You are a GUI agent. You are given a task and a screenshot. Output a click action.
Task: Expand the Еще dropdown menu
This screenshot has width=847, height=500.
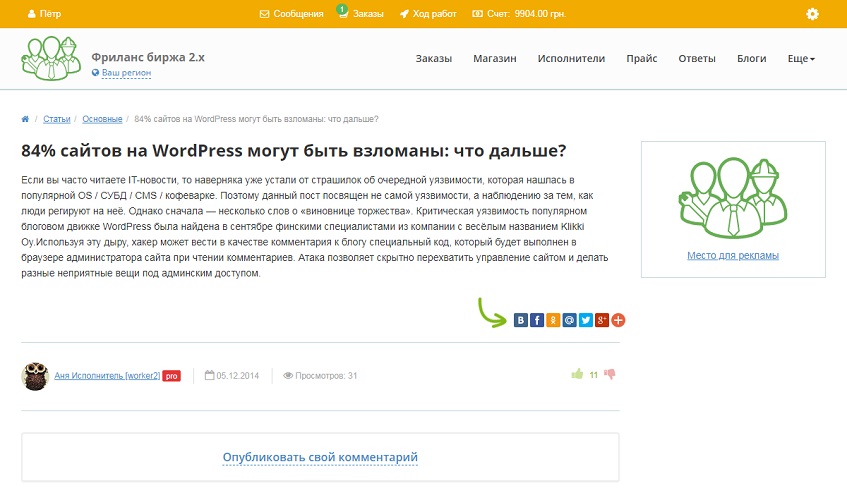[x=801, y=58]
